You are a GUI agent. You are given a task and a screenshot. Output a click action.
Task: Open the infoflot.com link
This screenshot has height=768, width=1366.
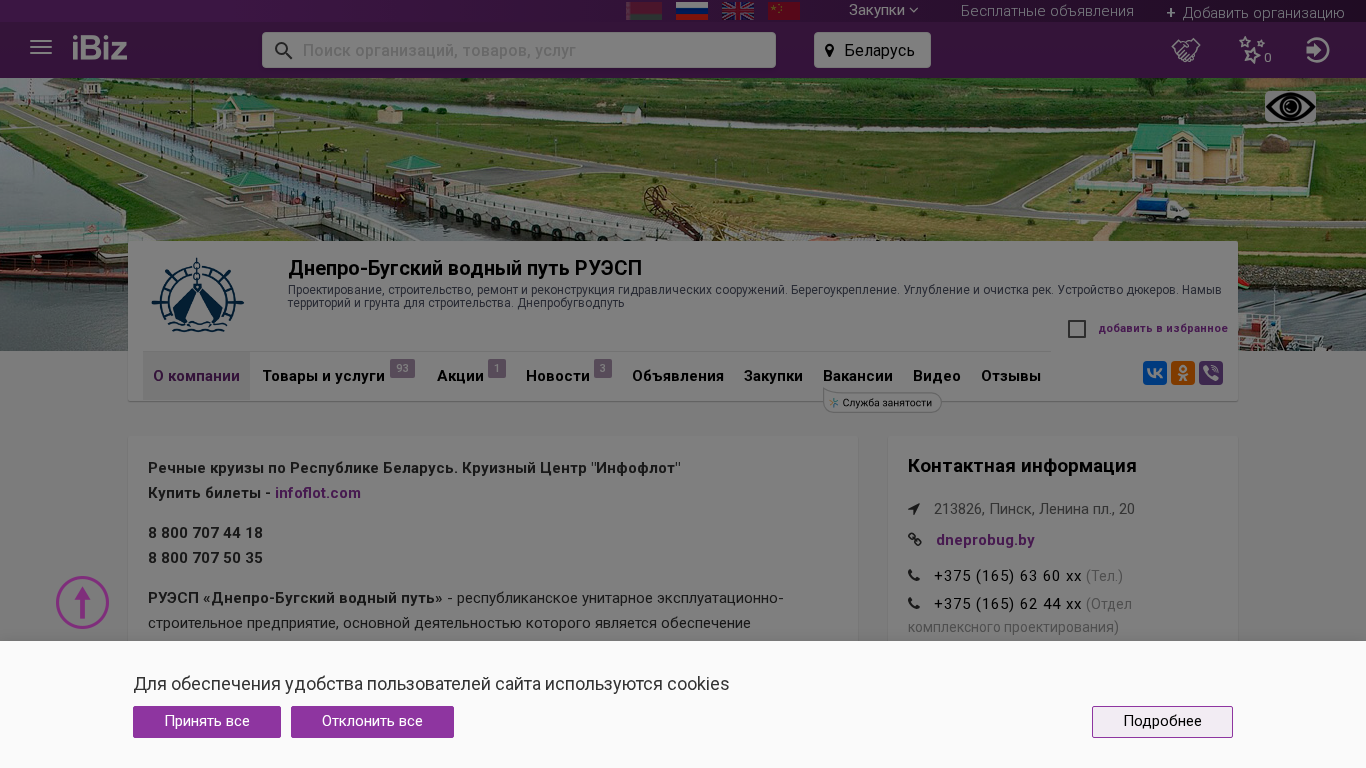tap(318, 493)
